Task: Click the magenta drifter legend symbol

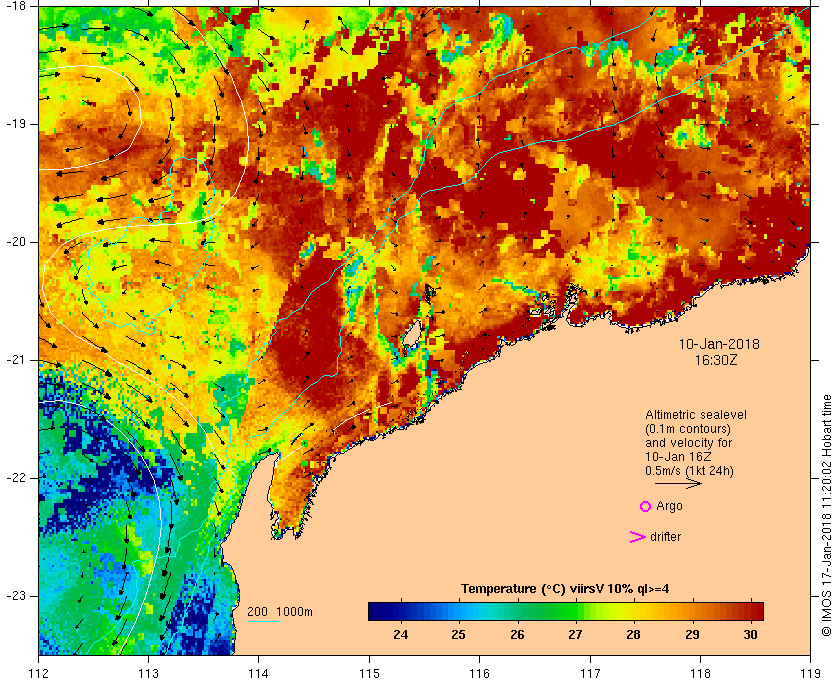Action: [638, 537]
